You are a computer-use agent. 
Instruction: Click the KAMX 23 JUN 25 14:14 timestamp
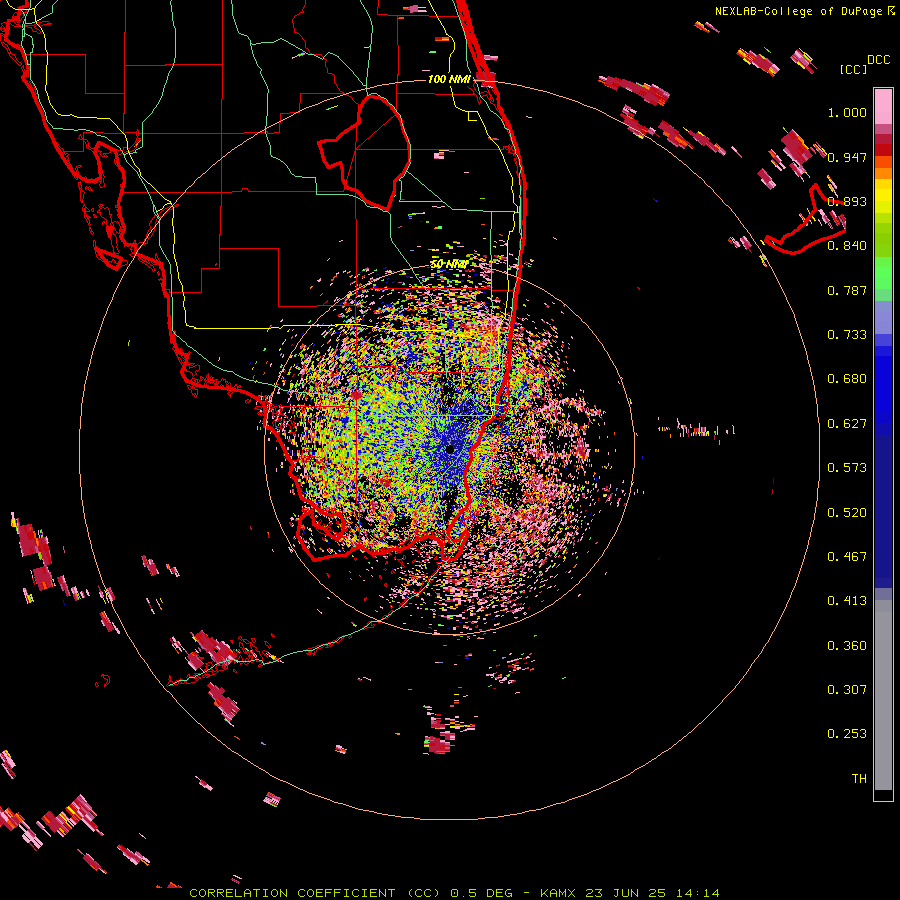click(630, 893)
